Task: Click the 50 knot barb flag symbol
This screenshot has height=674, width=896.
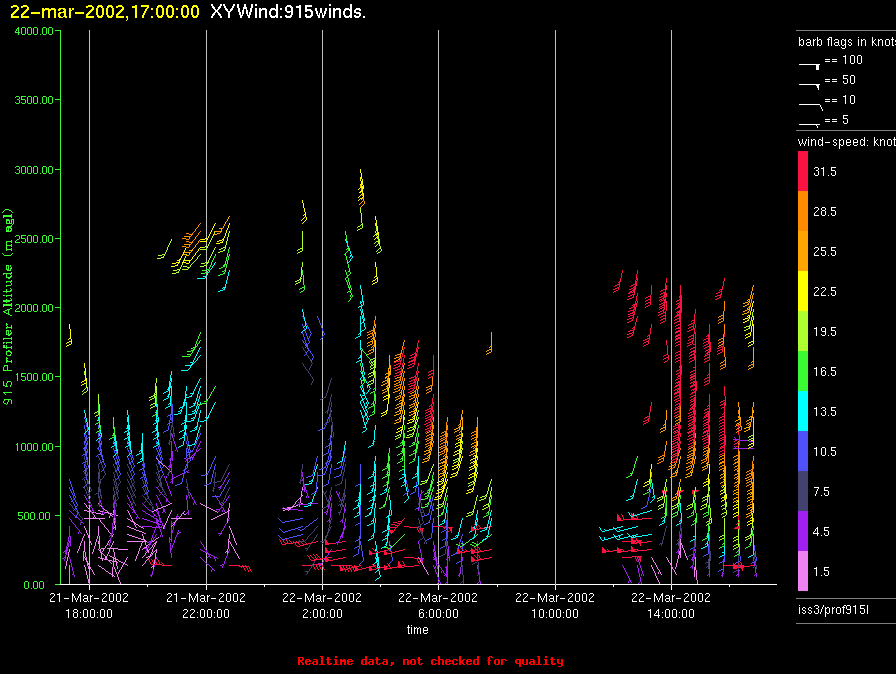Action: (809, 84)
